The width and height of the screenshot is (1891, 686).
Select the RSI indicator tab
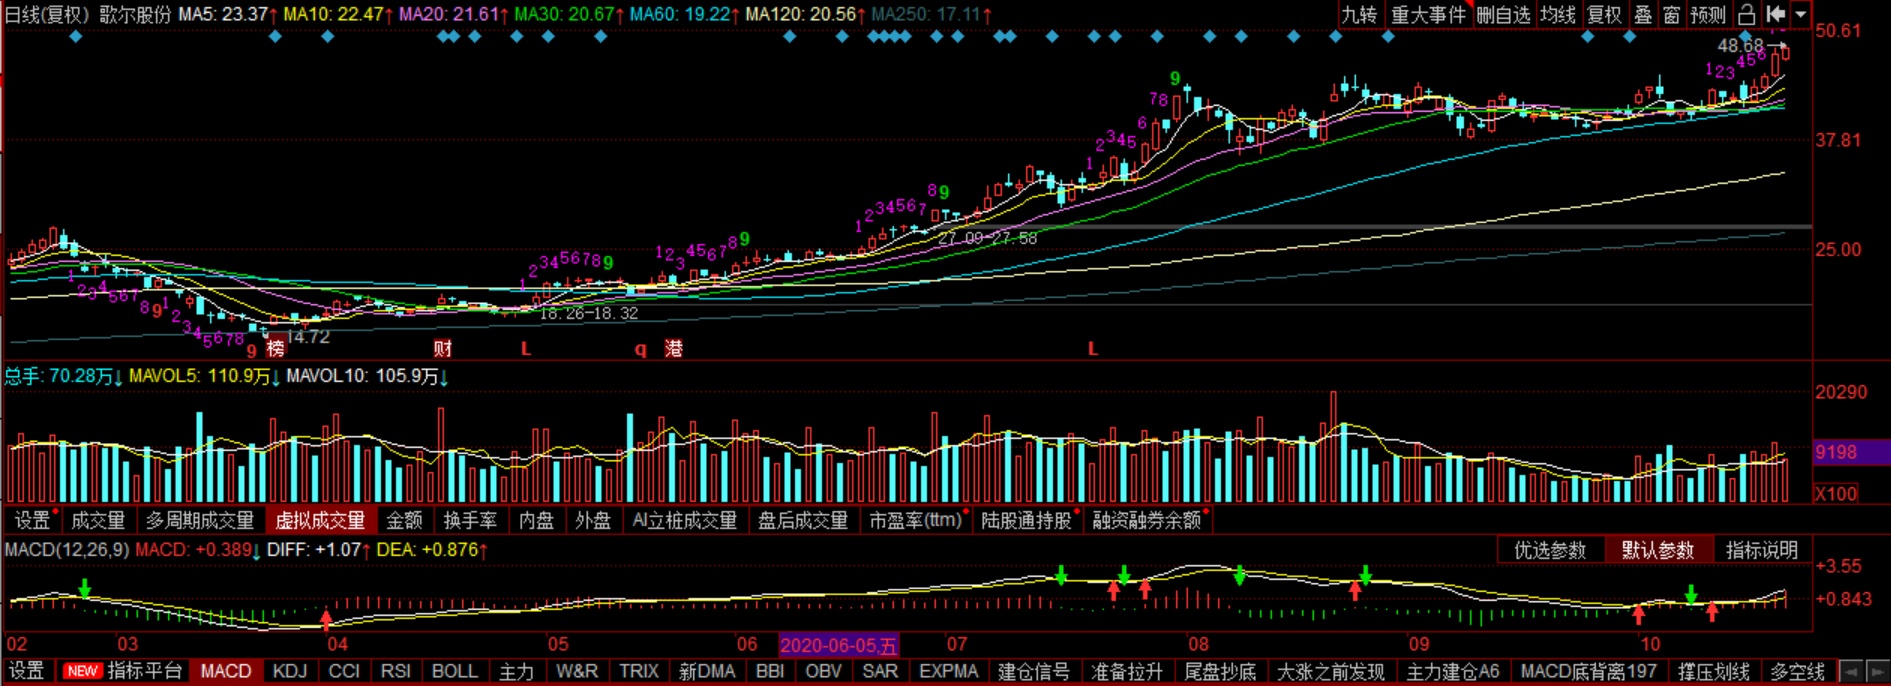(396, 671)
